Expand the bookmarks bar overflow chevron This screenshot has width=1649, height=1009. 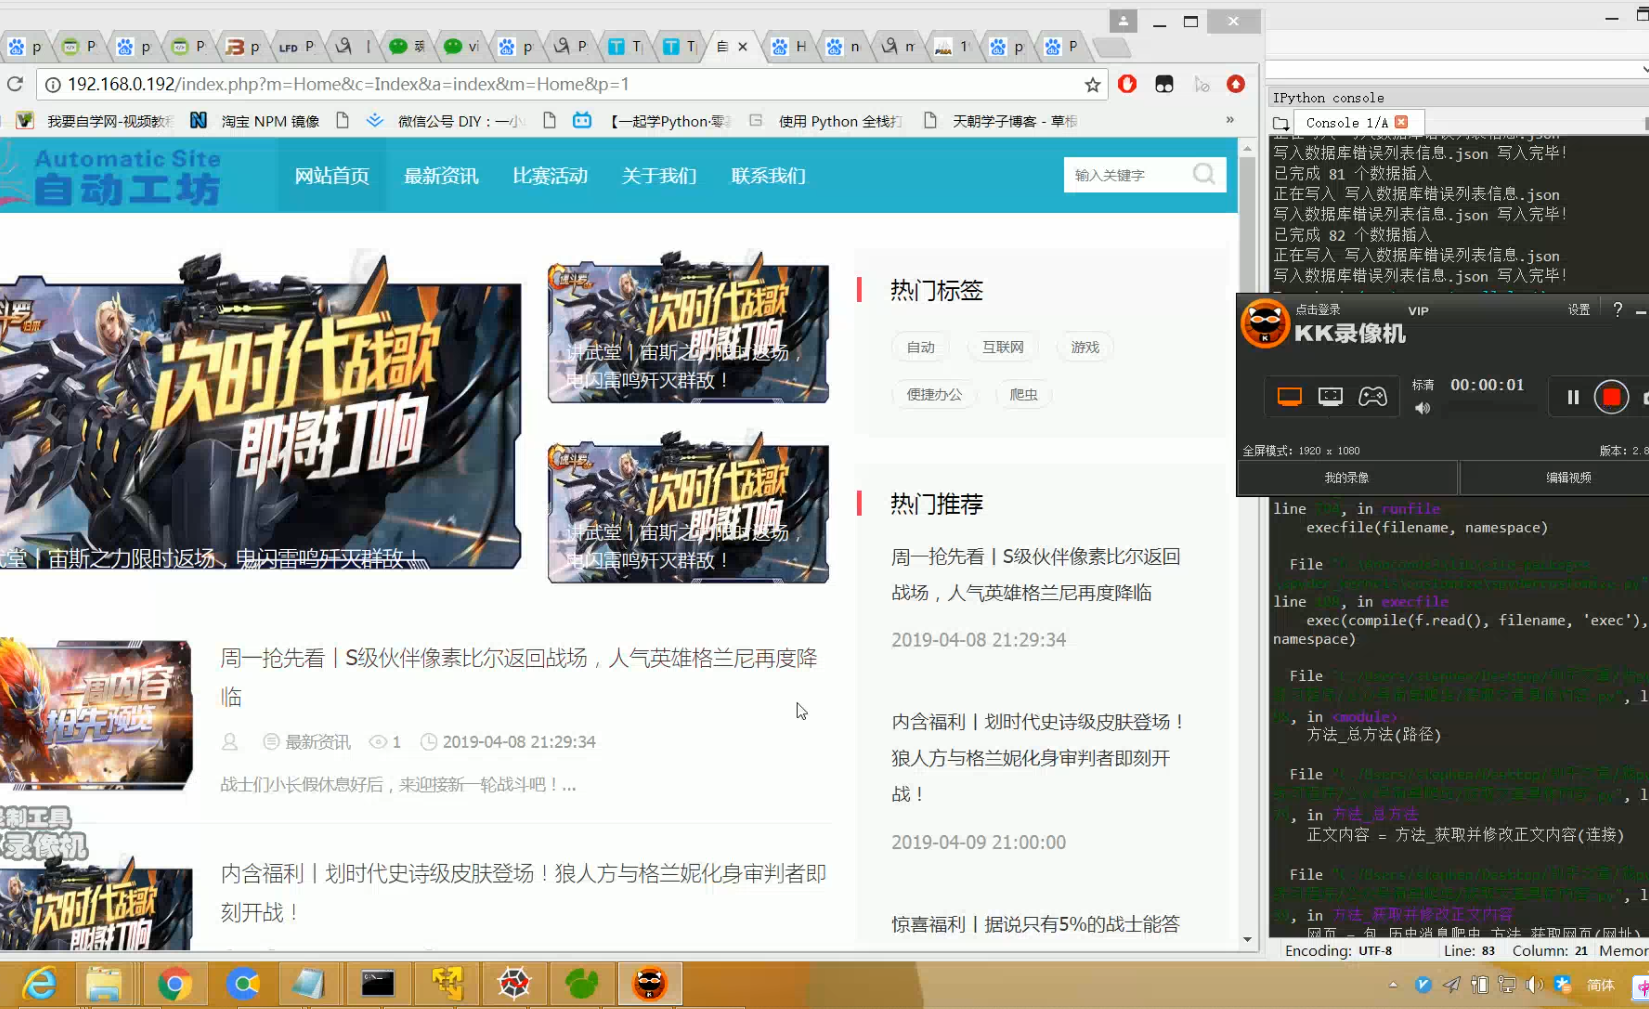point(1230,120)
